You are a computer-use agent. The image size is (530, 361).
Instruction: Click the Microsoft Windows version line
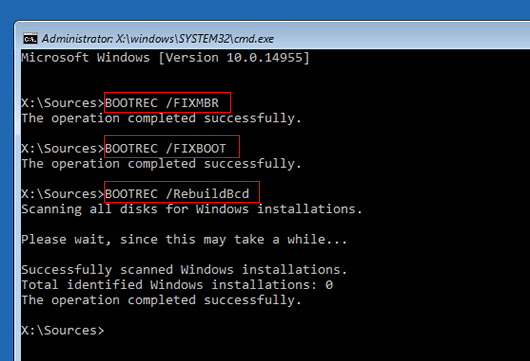[165, 57]
